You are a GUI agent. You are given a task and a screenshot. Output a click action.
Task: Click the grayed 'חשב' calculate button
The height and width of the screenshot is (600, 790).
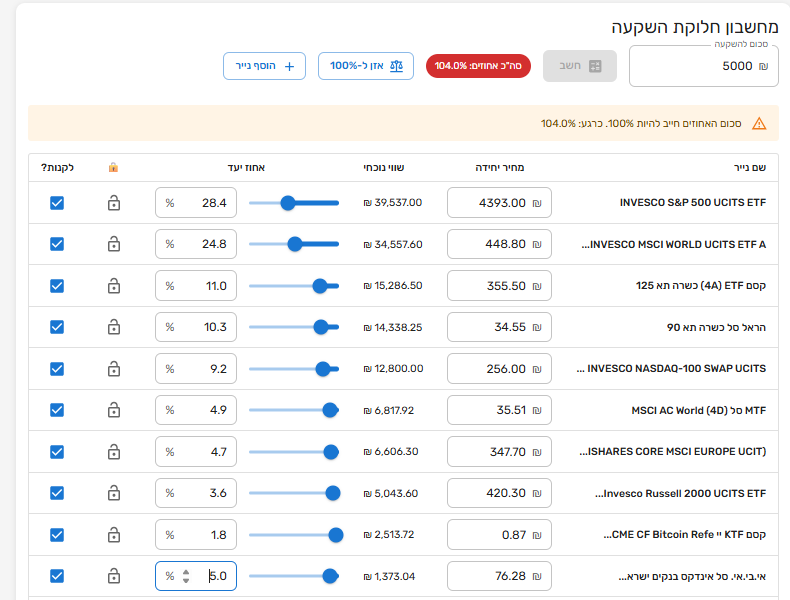pos(580,66)
